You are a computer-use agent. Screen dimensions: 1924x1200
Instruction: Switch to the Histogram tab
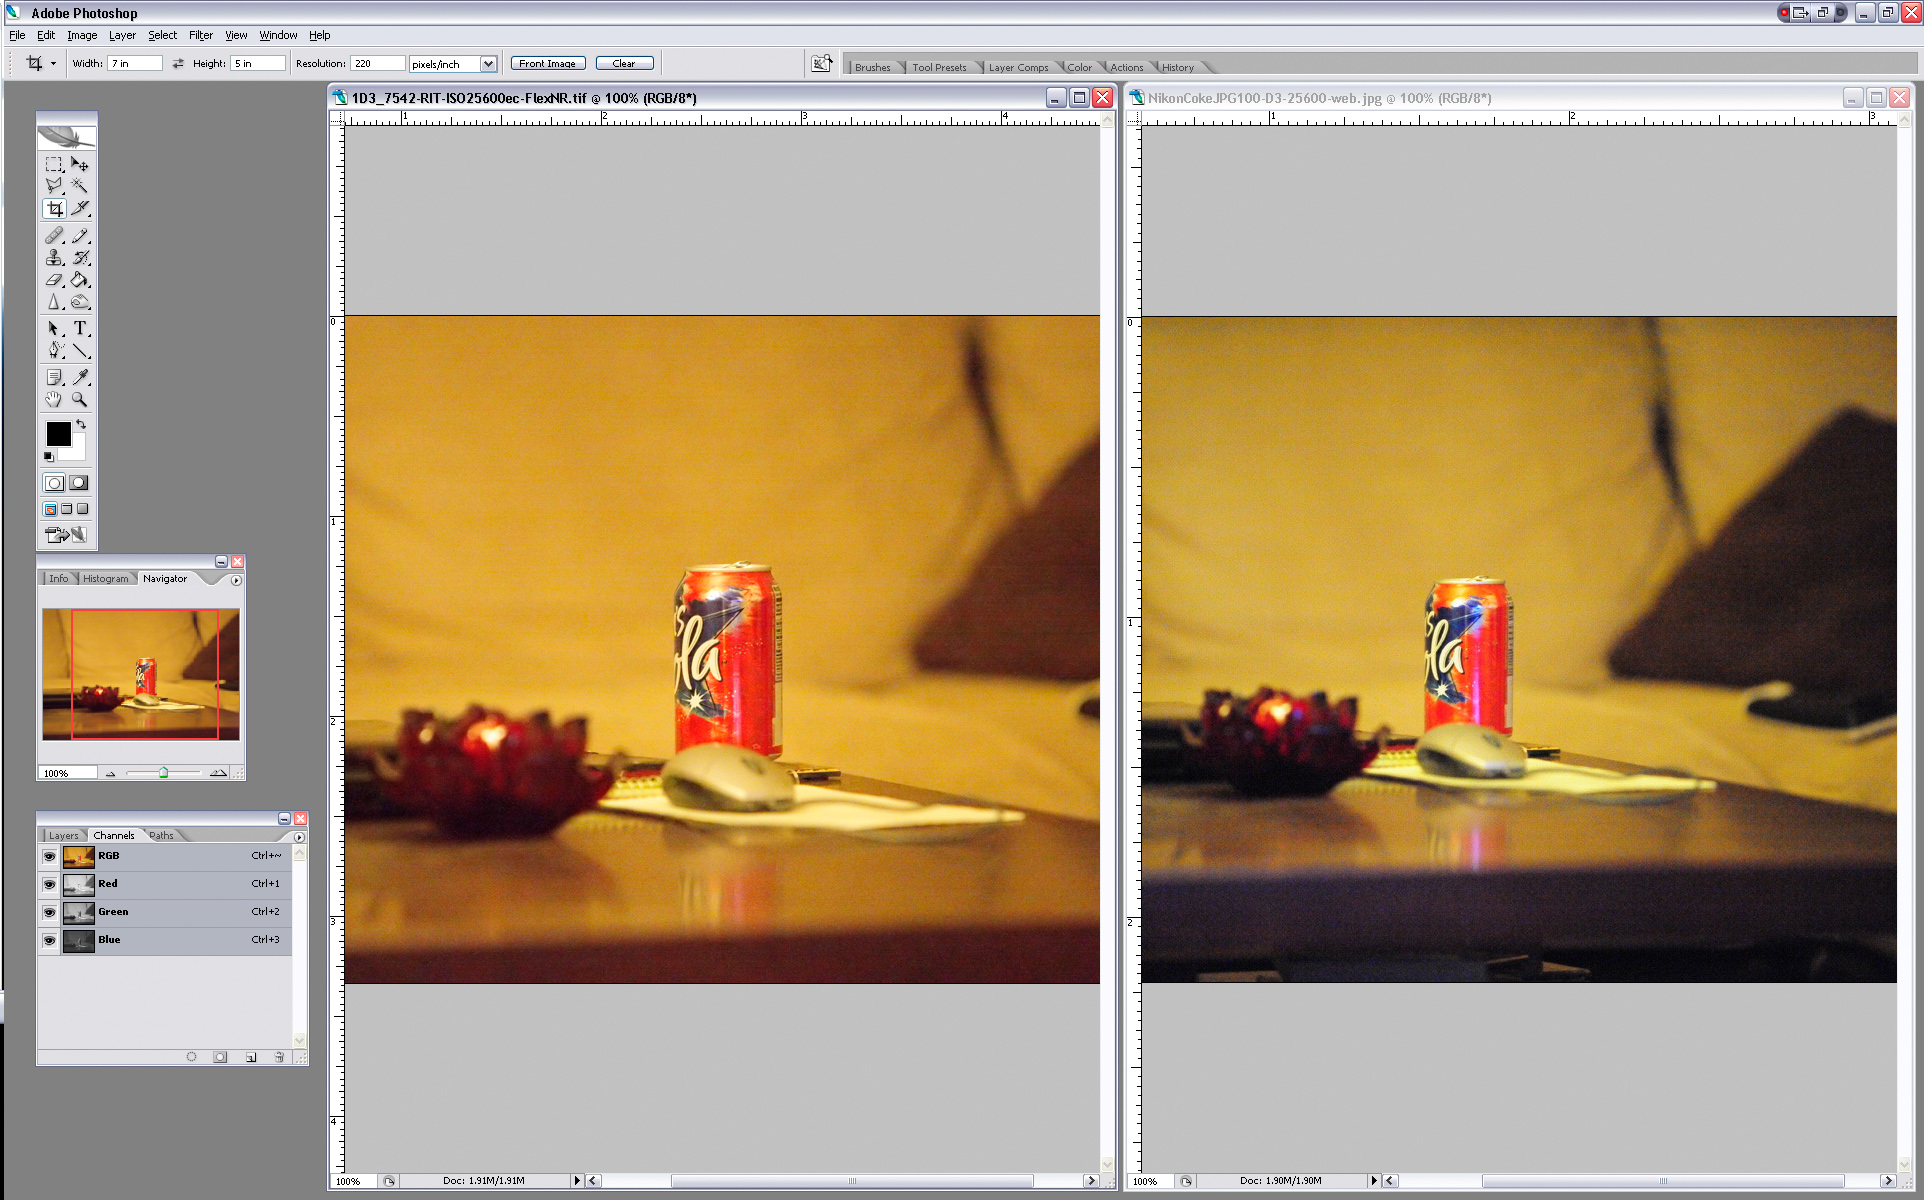tap(105, 579)
